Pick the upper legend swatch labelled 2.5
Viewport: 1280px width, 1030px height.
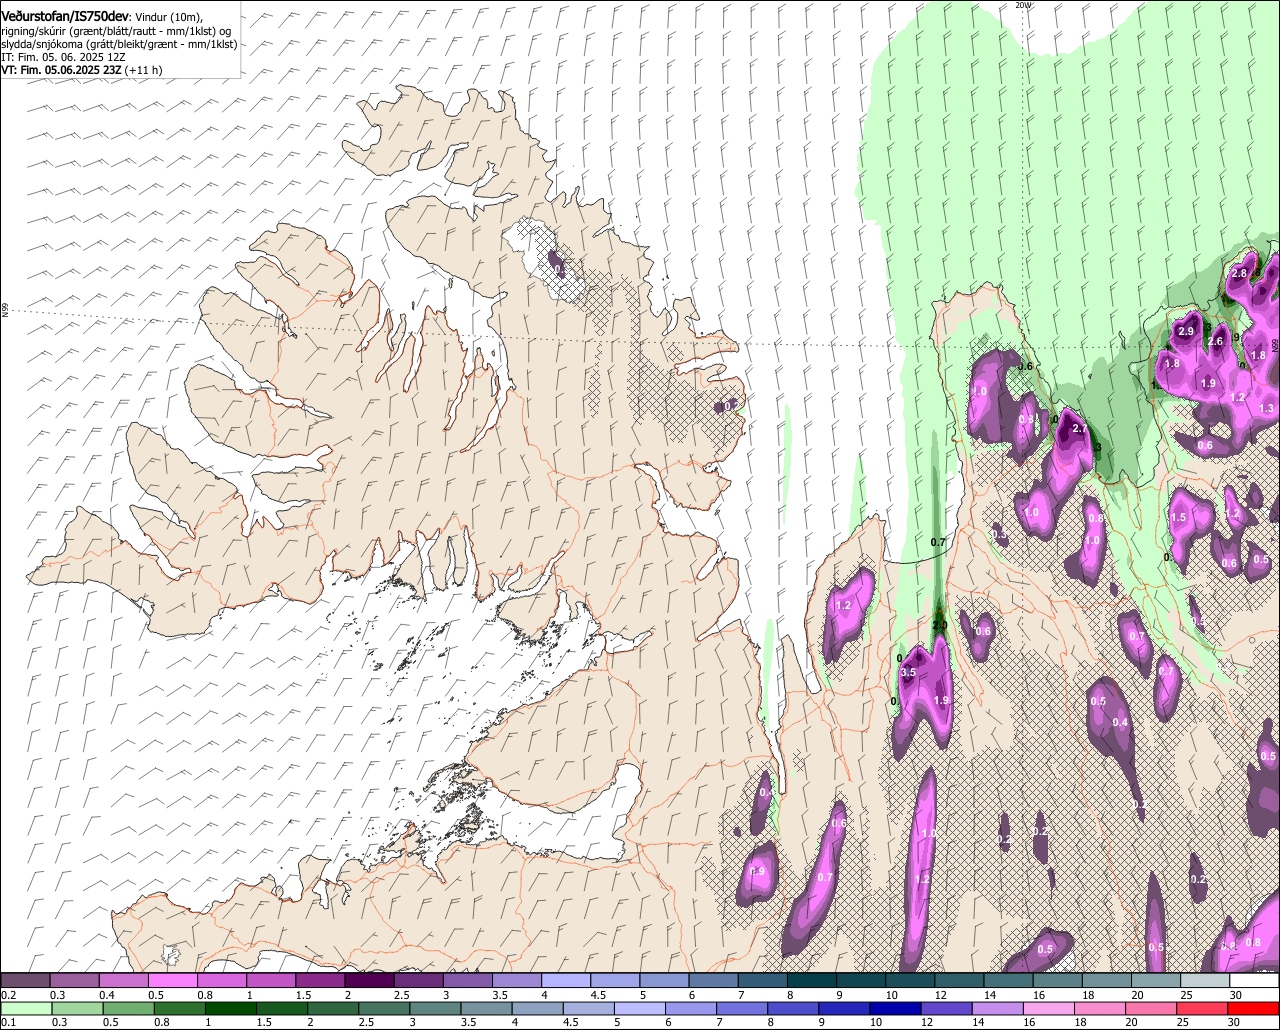coord(418,981)
